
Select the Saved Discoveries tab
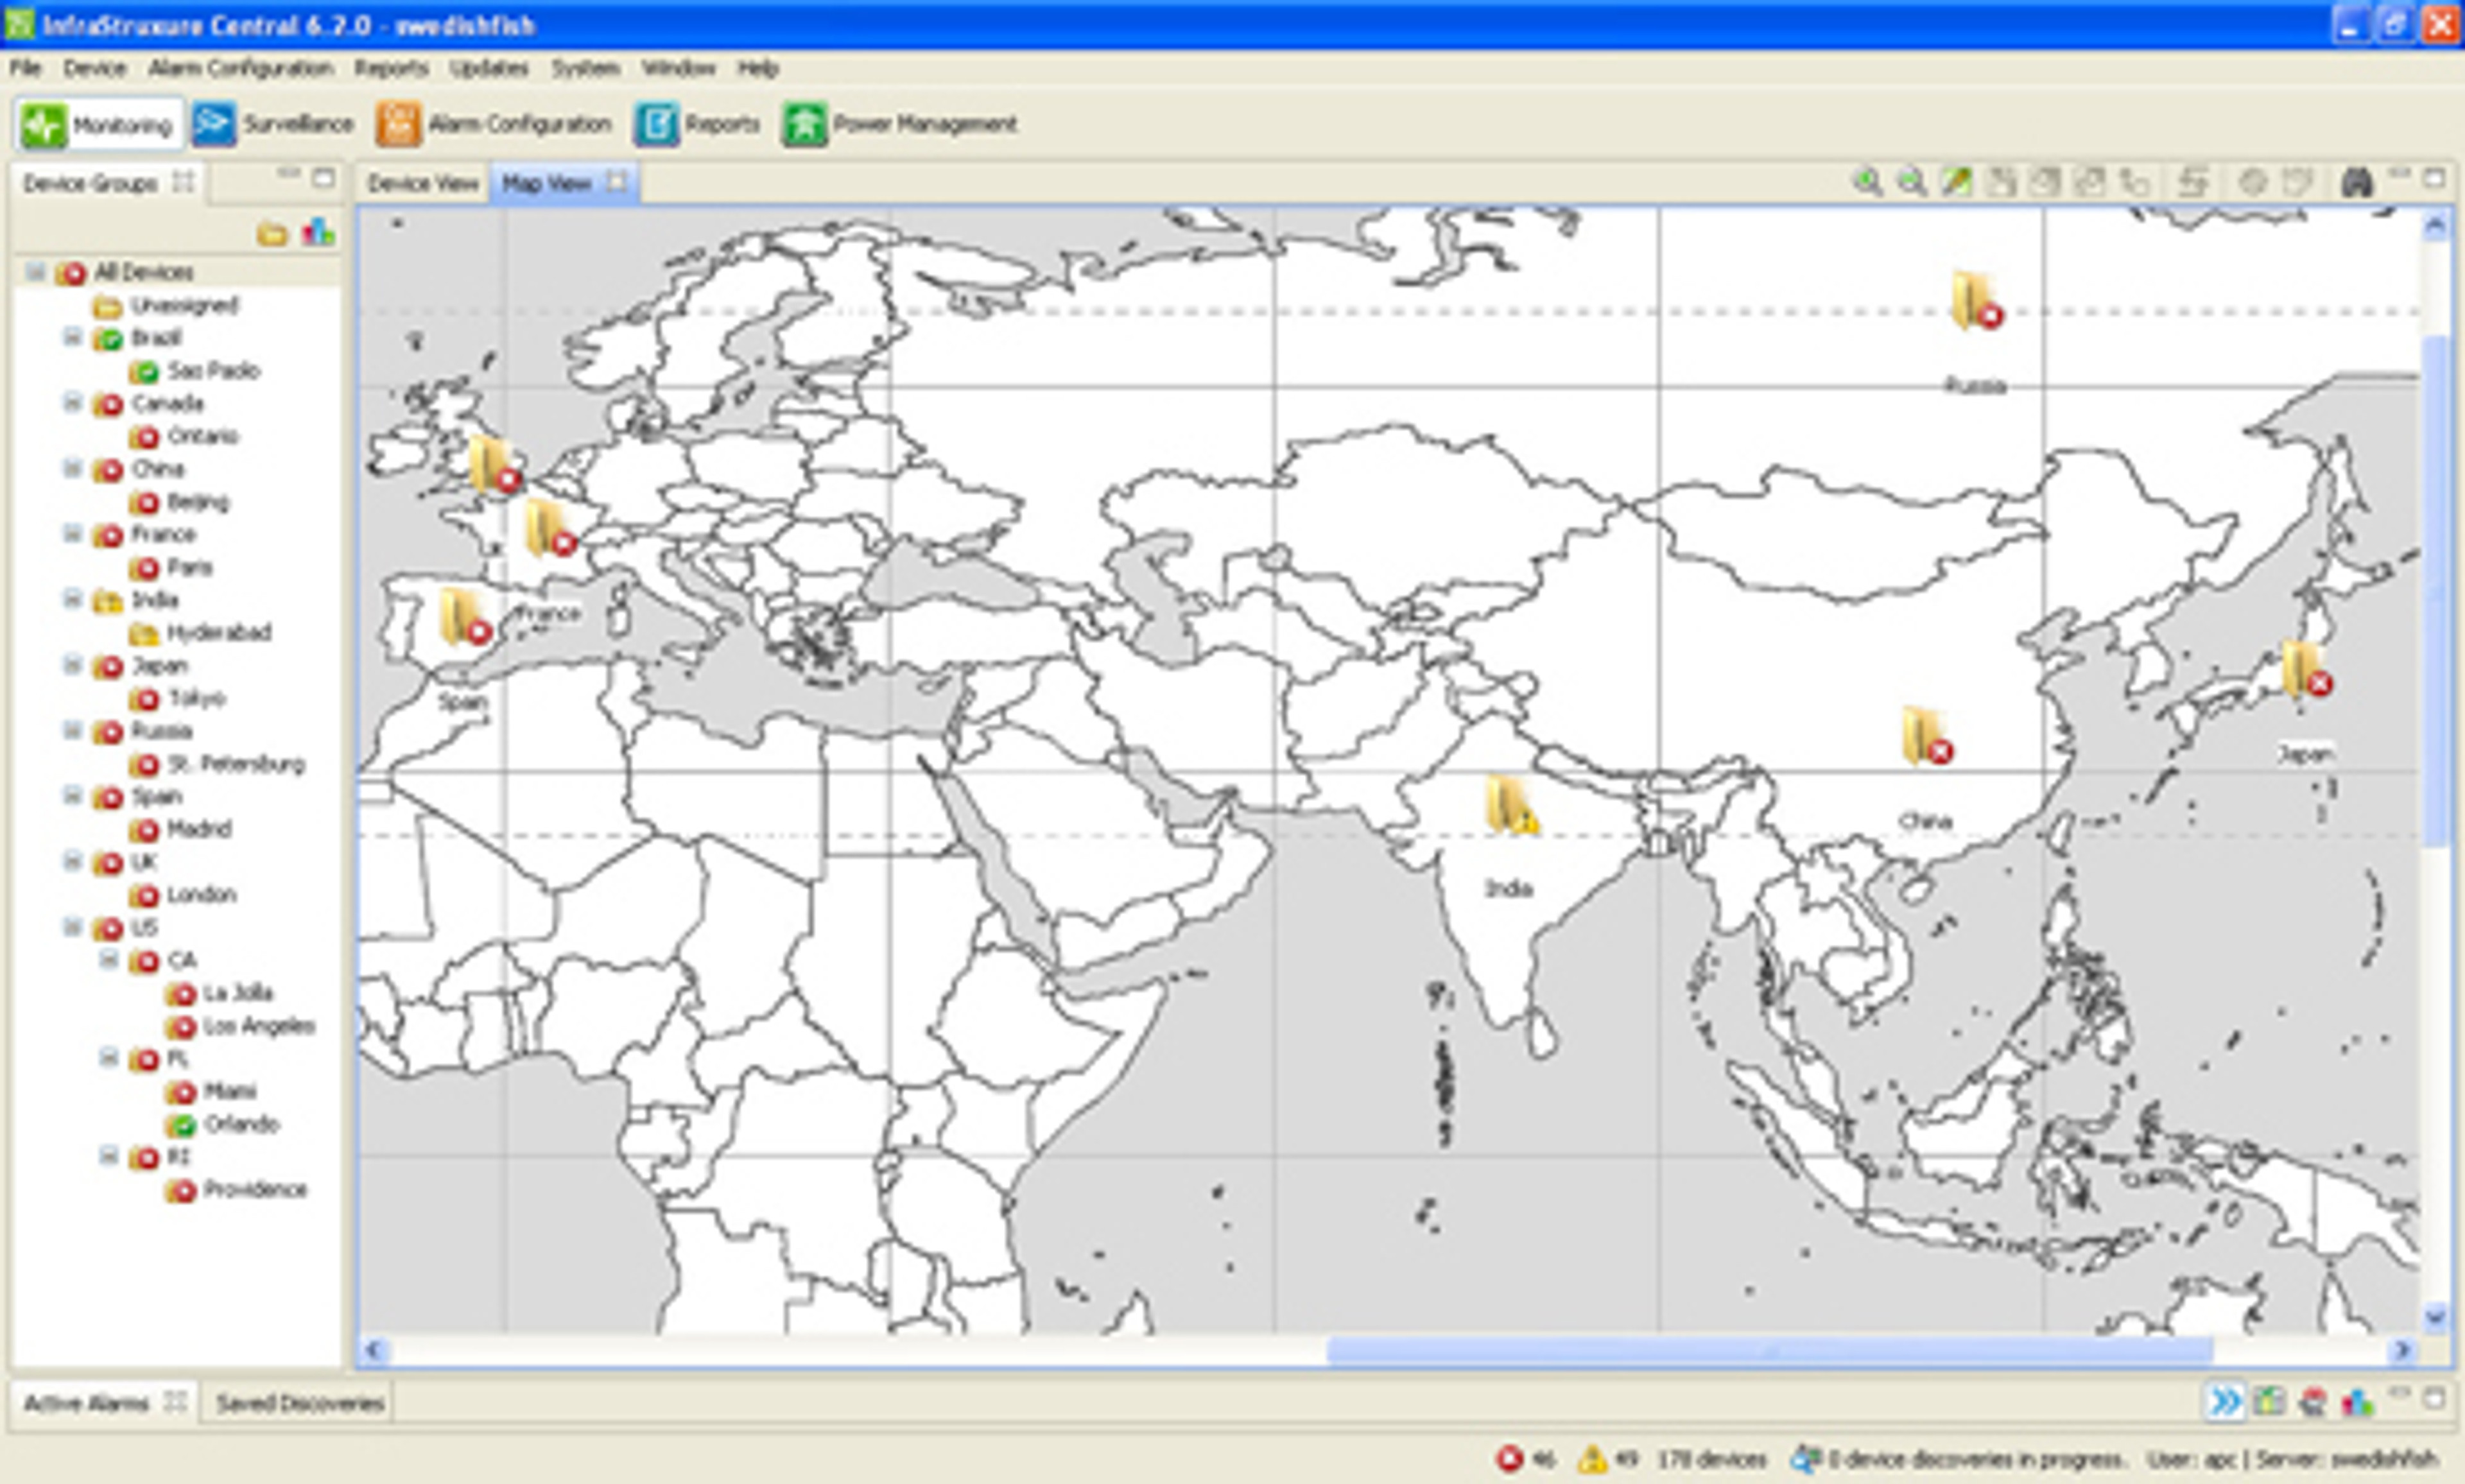pyautogui.click(x=300, y=1403)
